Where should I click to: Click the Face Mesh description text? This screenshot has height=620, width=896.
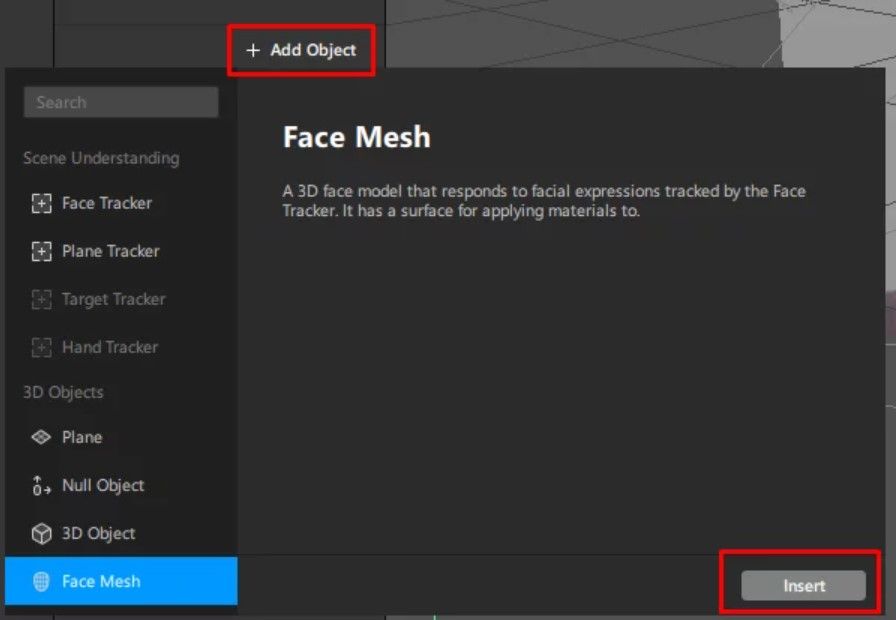(x=544, y=201)
